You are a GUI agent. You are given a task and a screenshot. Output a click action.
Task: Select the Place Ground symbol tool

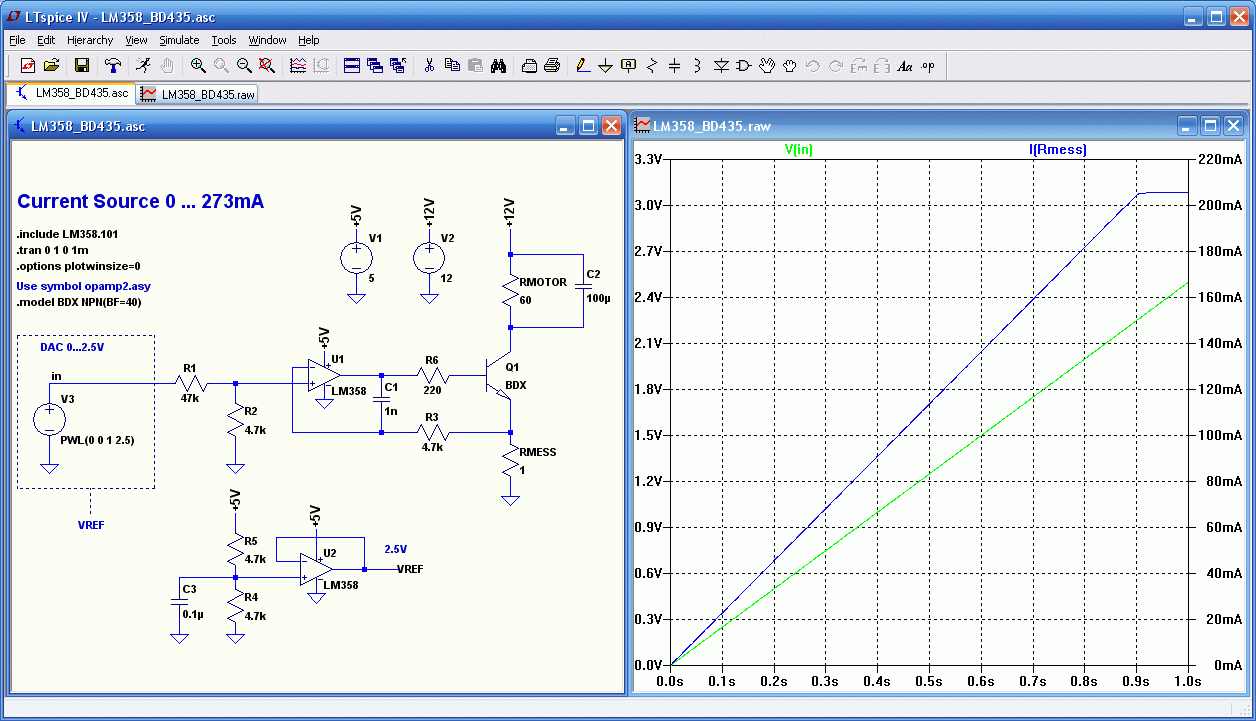point(606,66)
